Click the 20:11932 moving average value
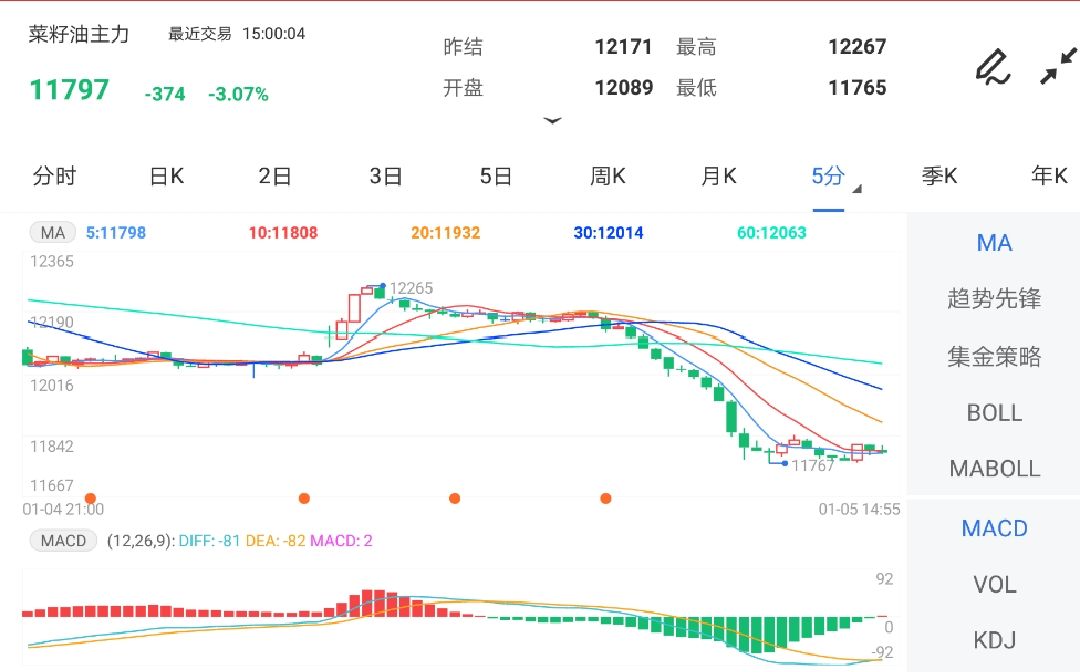The image size is (1080, 672). pyautogui.click(x=446, y=233)
